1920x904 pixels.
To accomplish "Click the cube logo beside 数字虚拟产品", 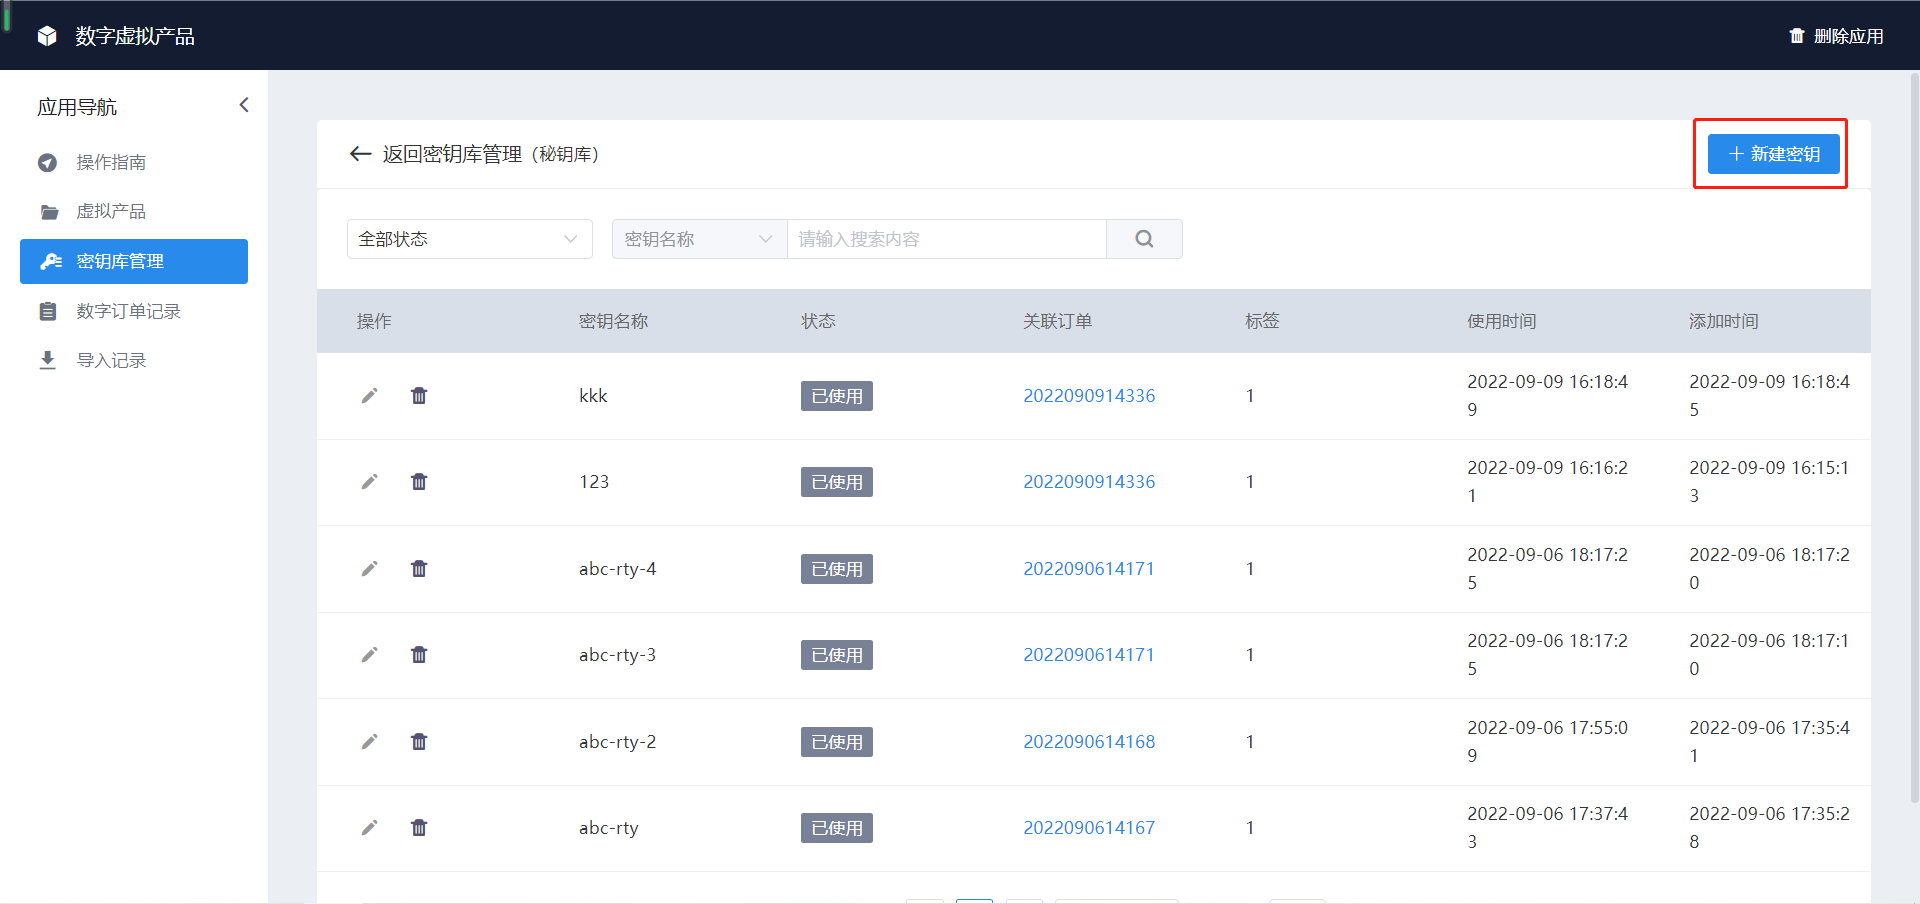I will 47,36.
